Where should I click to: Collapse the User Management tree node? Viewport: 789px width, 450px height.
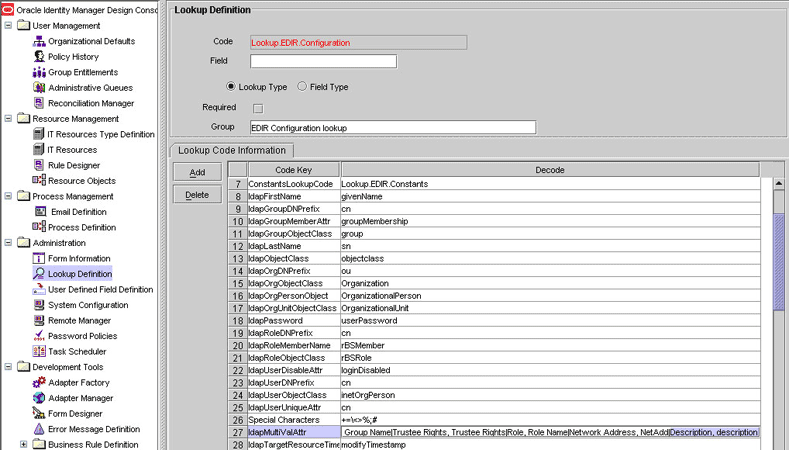[x=9, y=25]
